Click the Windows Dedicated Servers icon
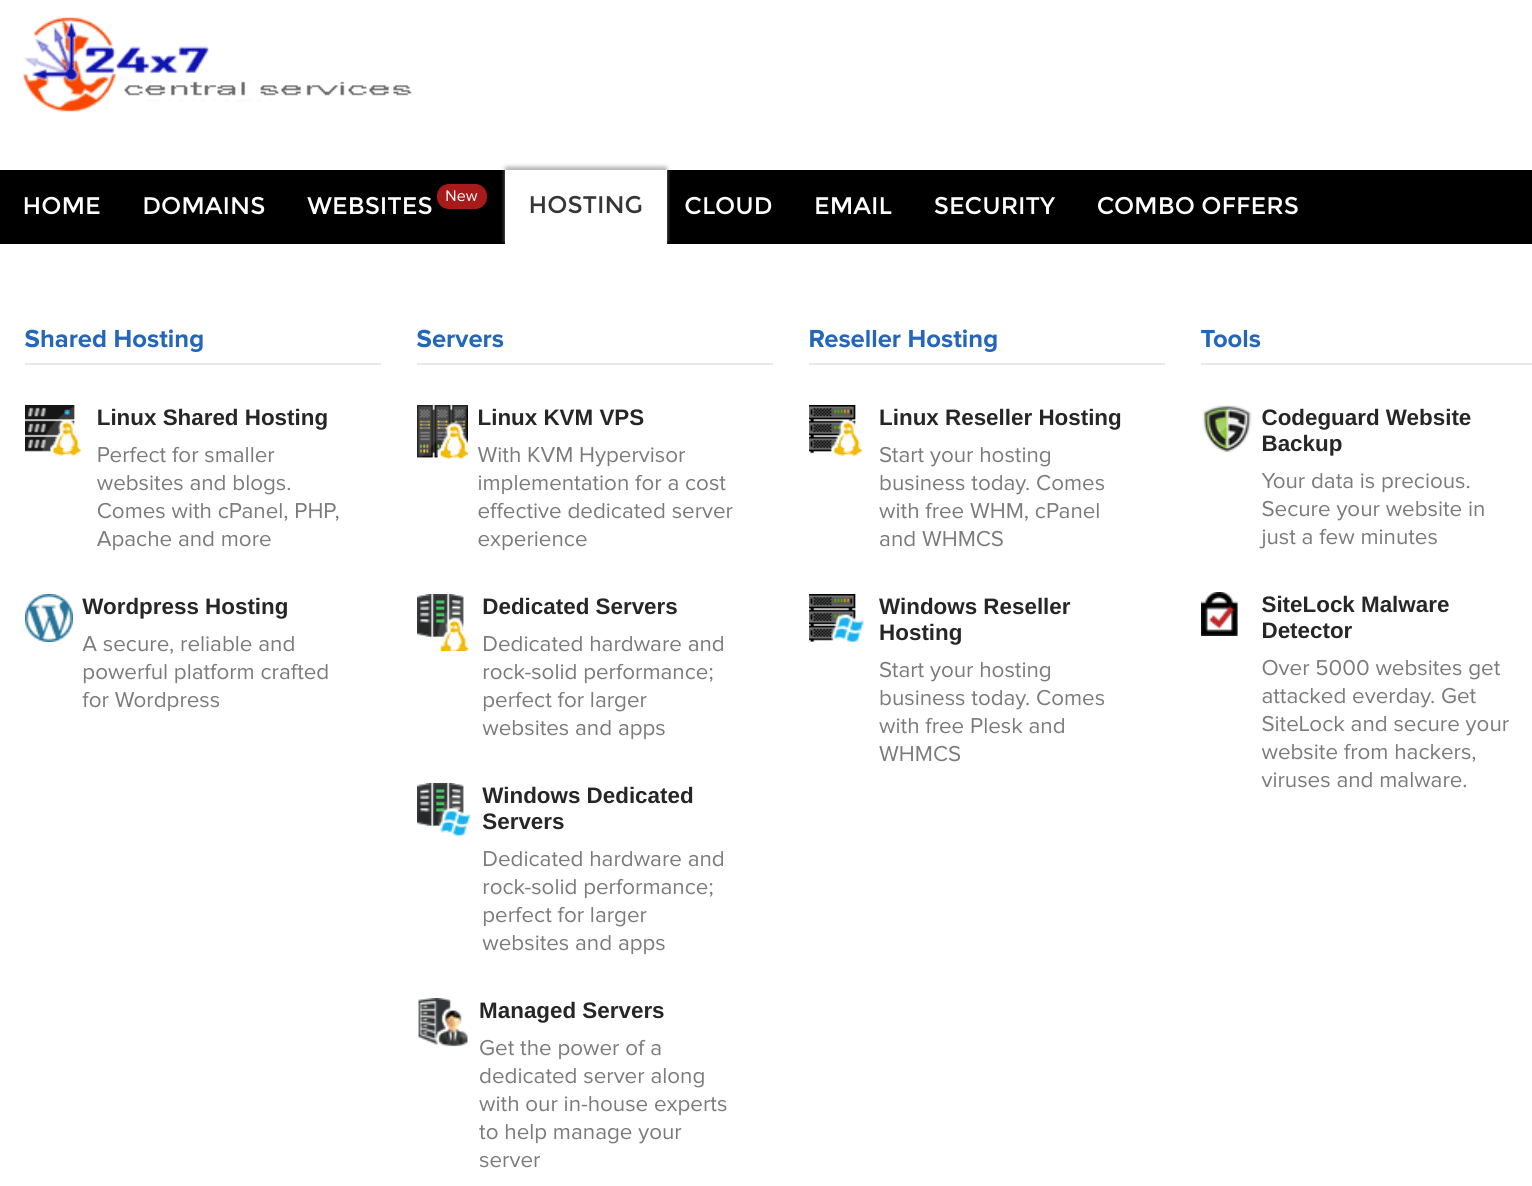Image resolution: width=1532 pixels, height=1186 pixels. click(x=443, y=808)
